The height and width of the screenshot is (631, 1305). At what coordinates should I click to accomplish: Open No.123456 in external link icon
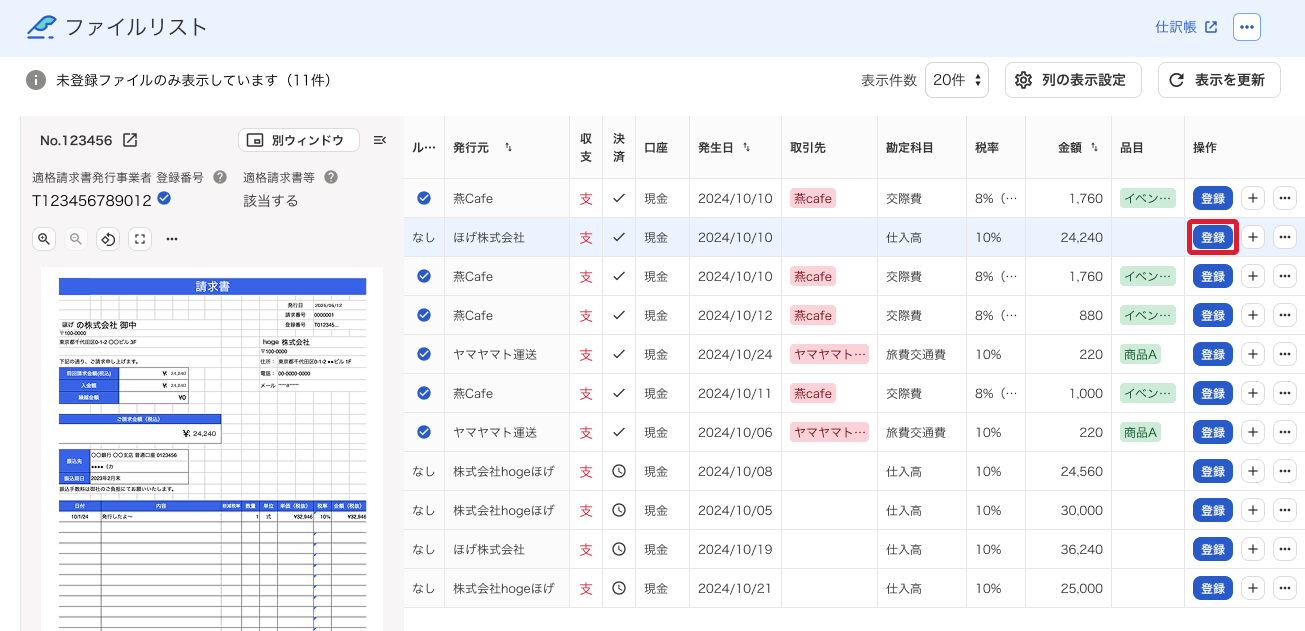[x=130, y=140]
